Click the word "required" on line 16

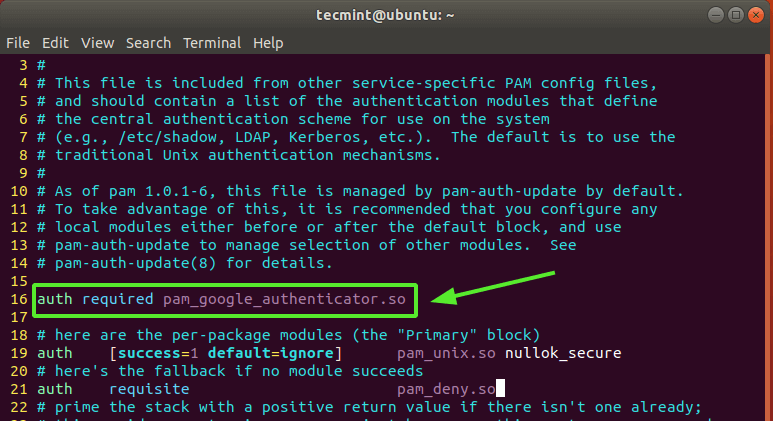tap(117, 300)
